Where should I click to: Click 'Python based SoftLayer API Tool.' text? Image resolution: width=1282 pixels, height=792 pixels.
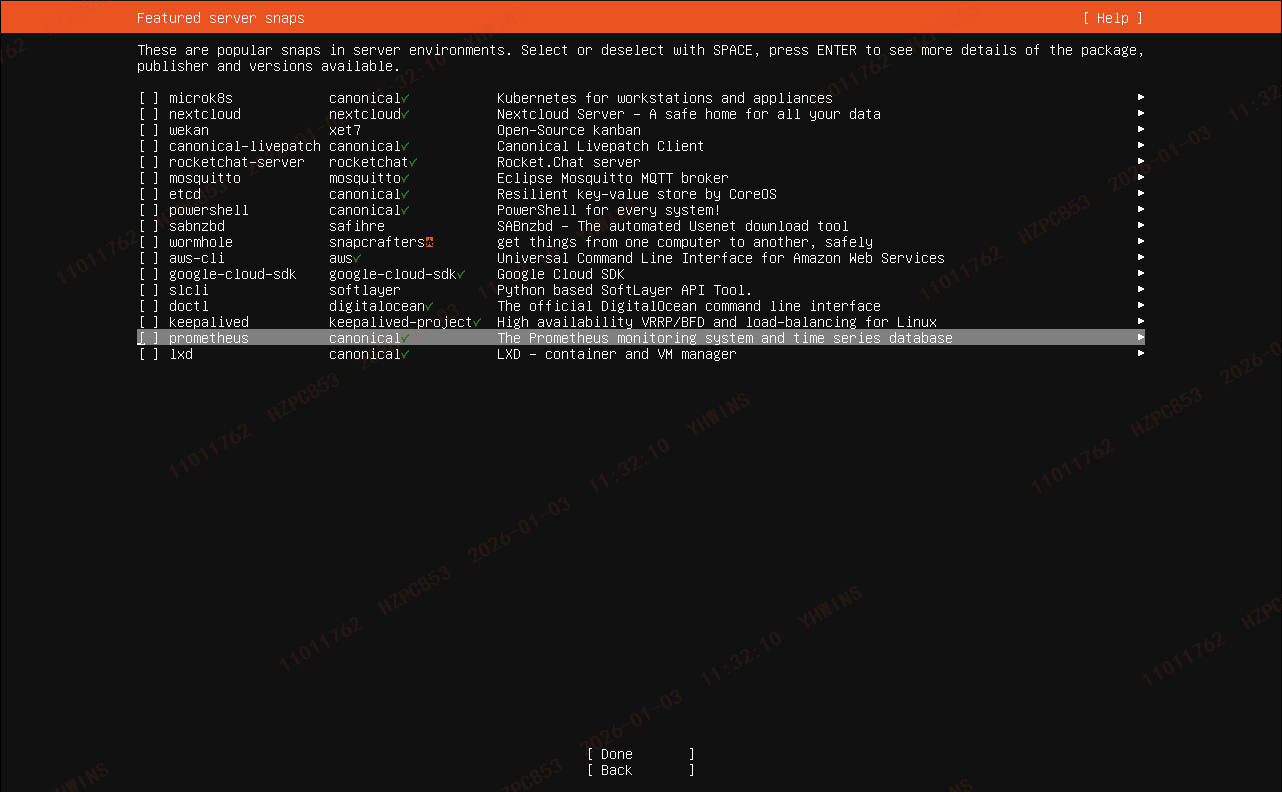tap(625, 290)
